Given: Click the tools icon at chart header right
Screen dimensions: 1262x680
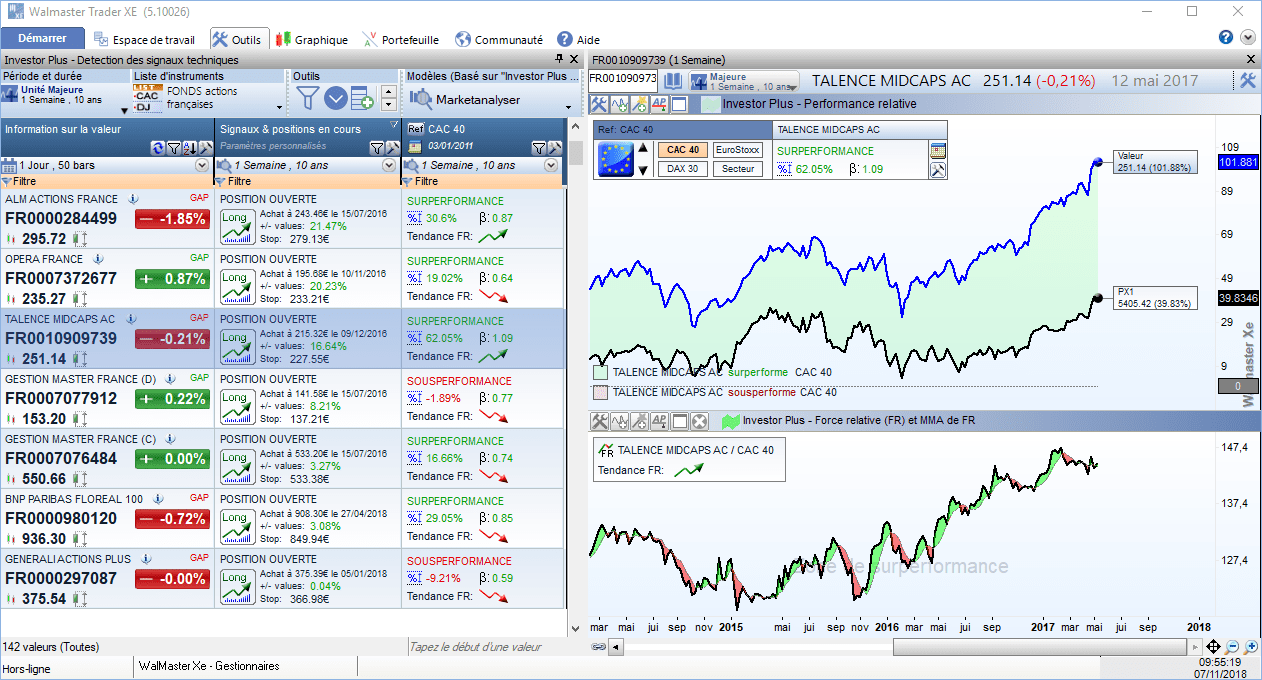Looking at the screenshot, I should (1247, 81).
